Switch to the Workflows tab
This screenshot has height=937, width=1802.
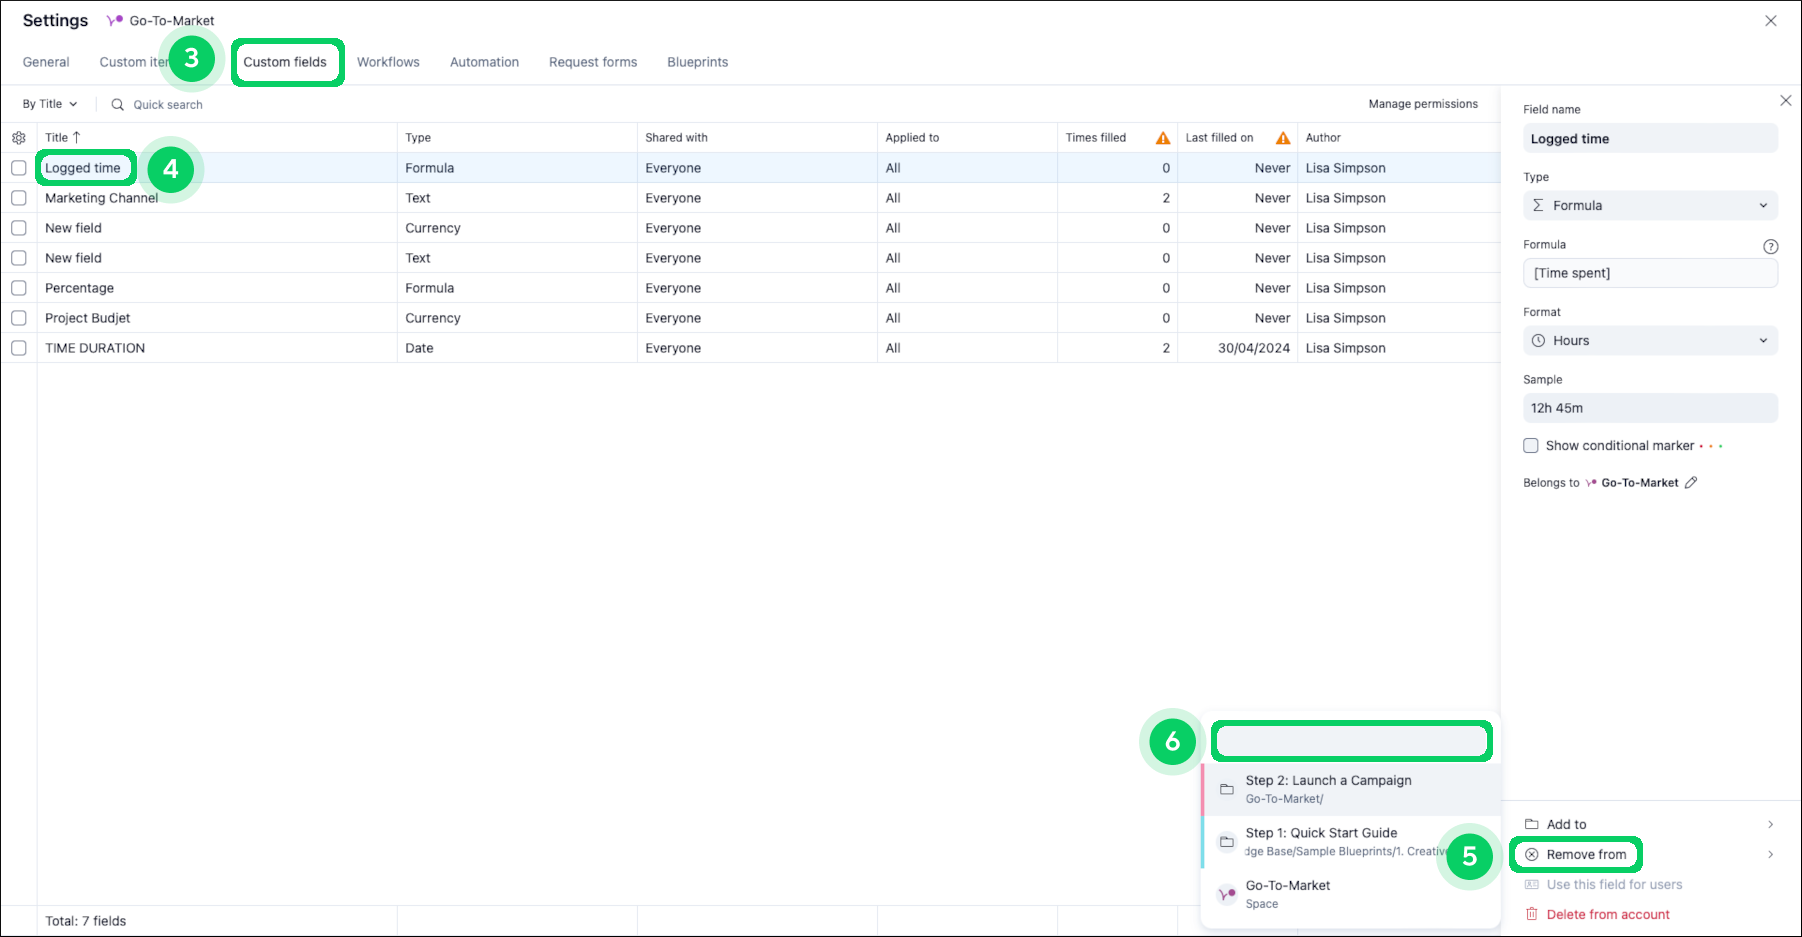coord(388,62)
